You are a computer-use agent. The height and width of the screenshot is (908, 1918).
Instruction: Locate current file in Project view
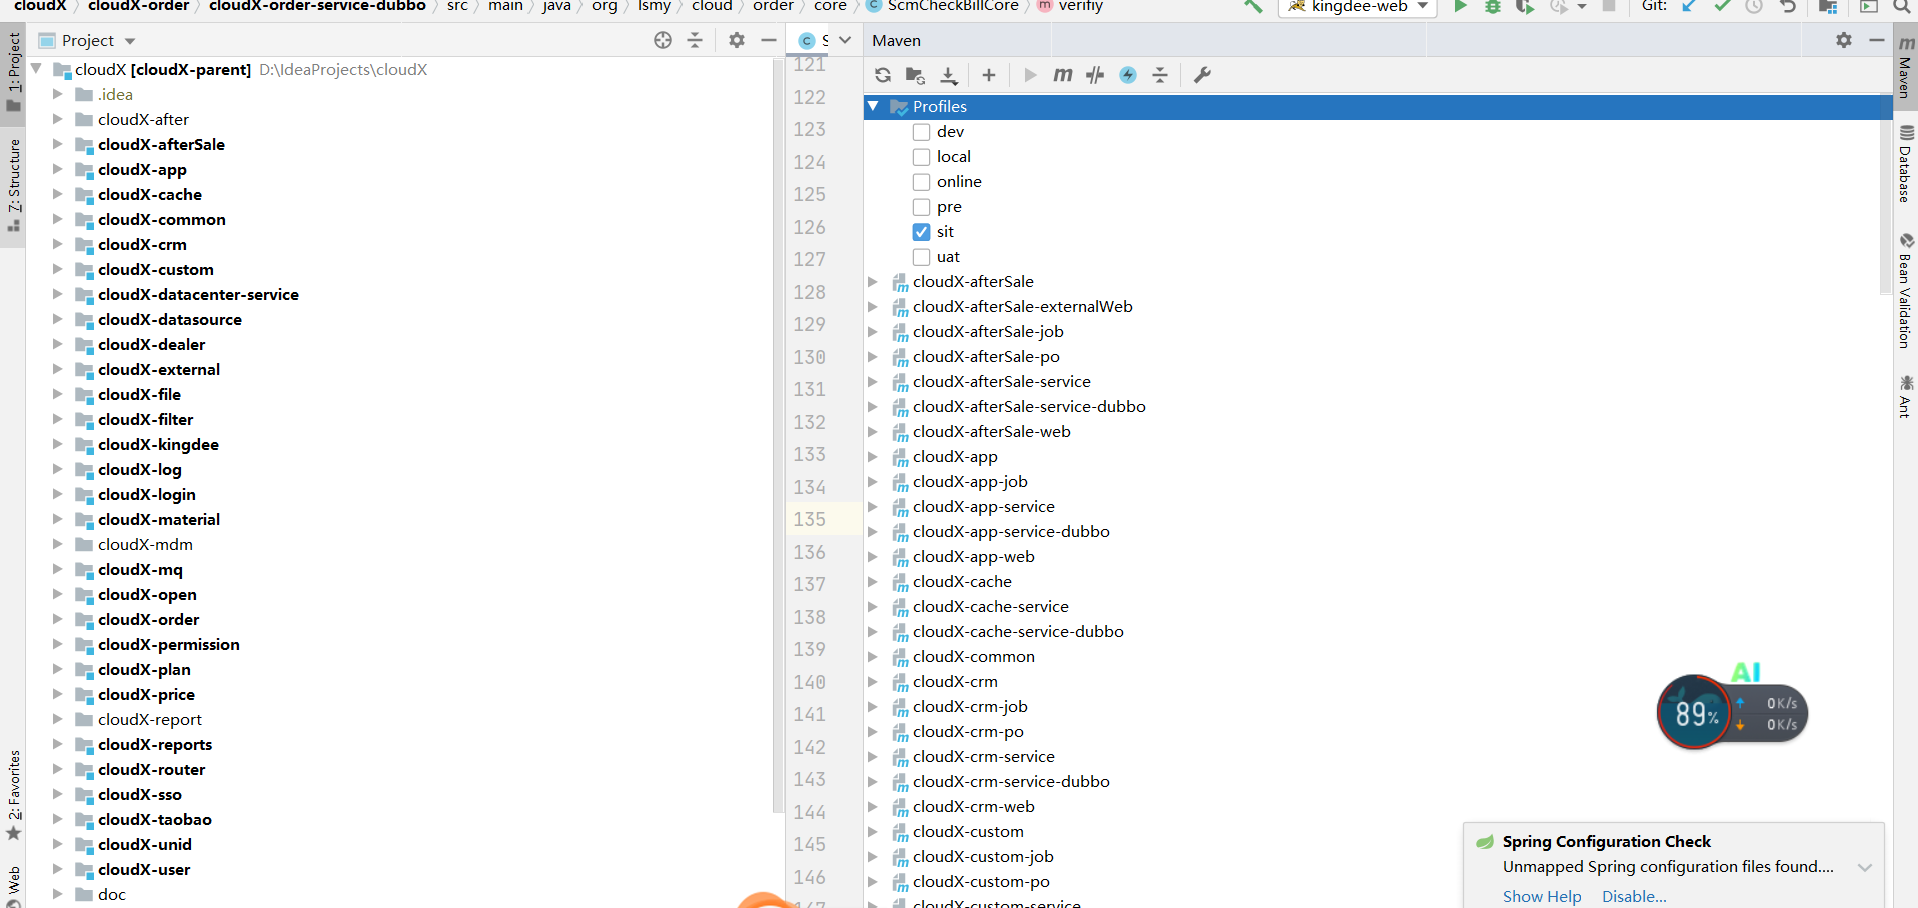pos(663,40)
